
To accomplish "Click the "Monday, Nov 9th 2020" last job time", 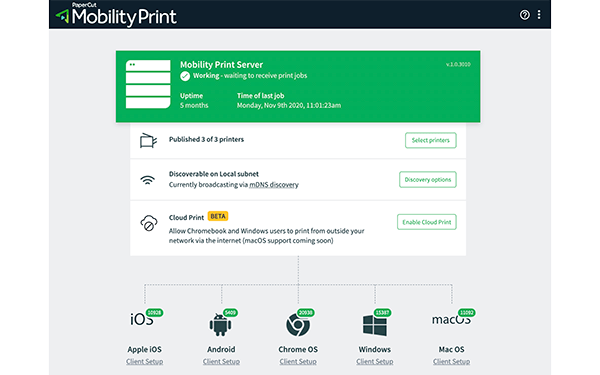I will 289,105.
